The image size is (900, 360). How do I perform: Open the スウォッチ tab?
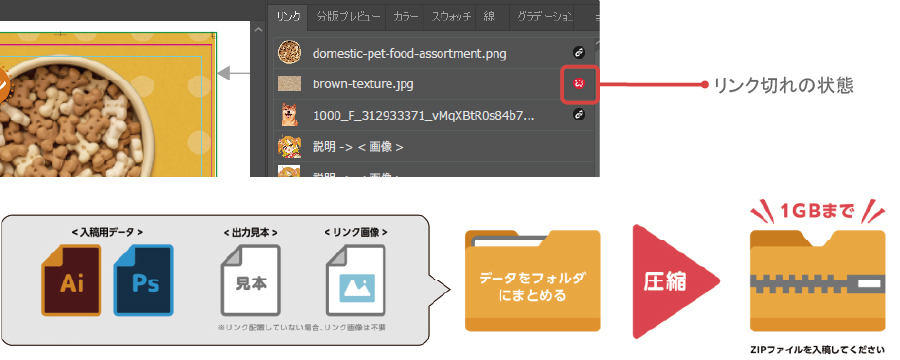[451, 16]
